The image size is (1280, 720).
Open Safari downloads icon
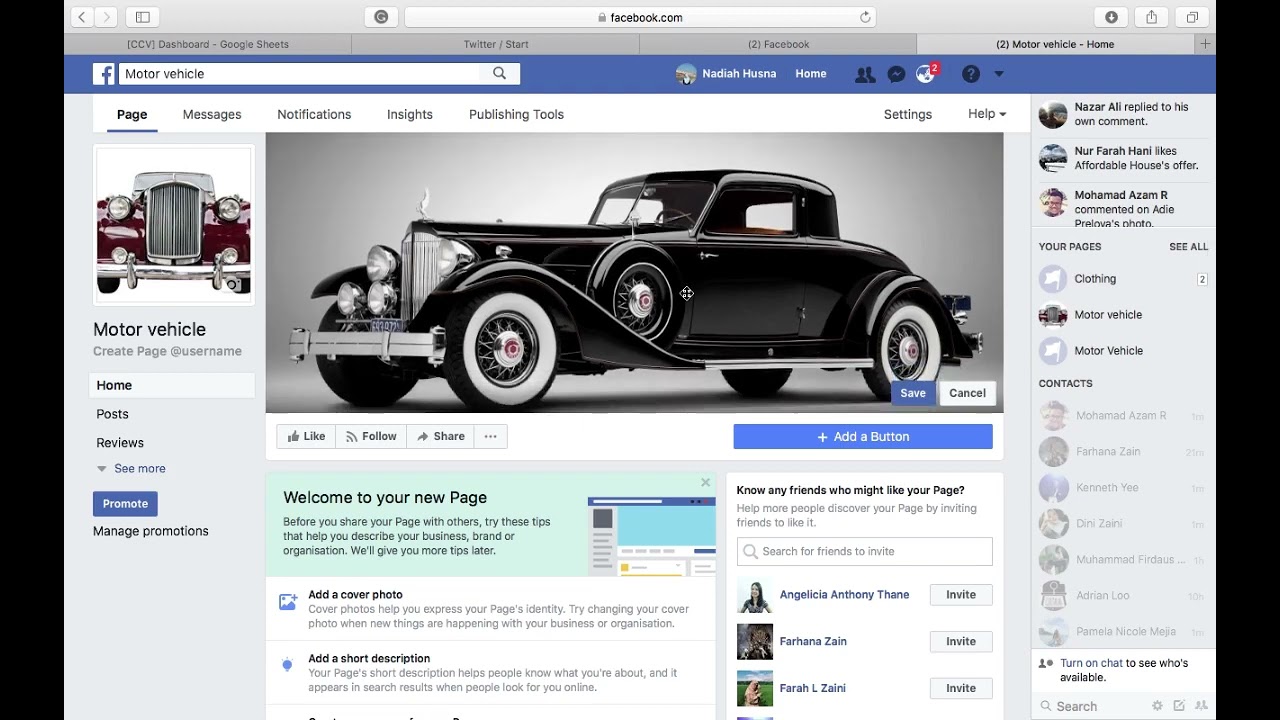click(1111, 17)
